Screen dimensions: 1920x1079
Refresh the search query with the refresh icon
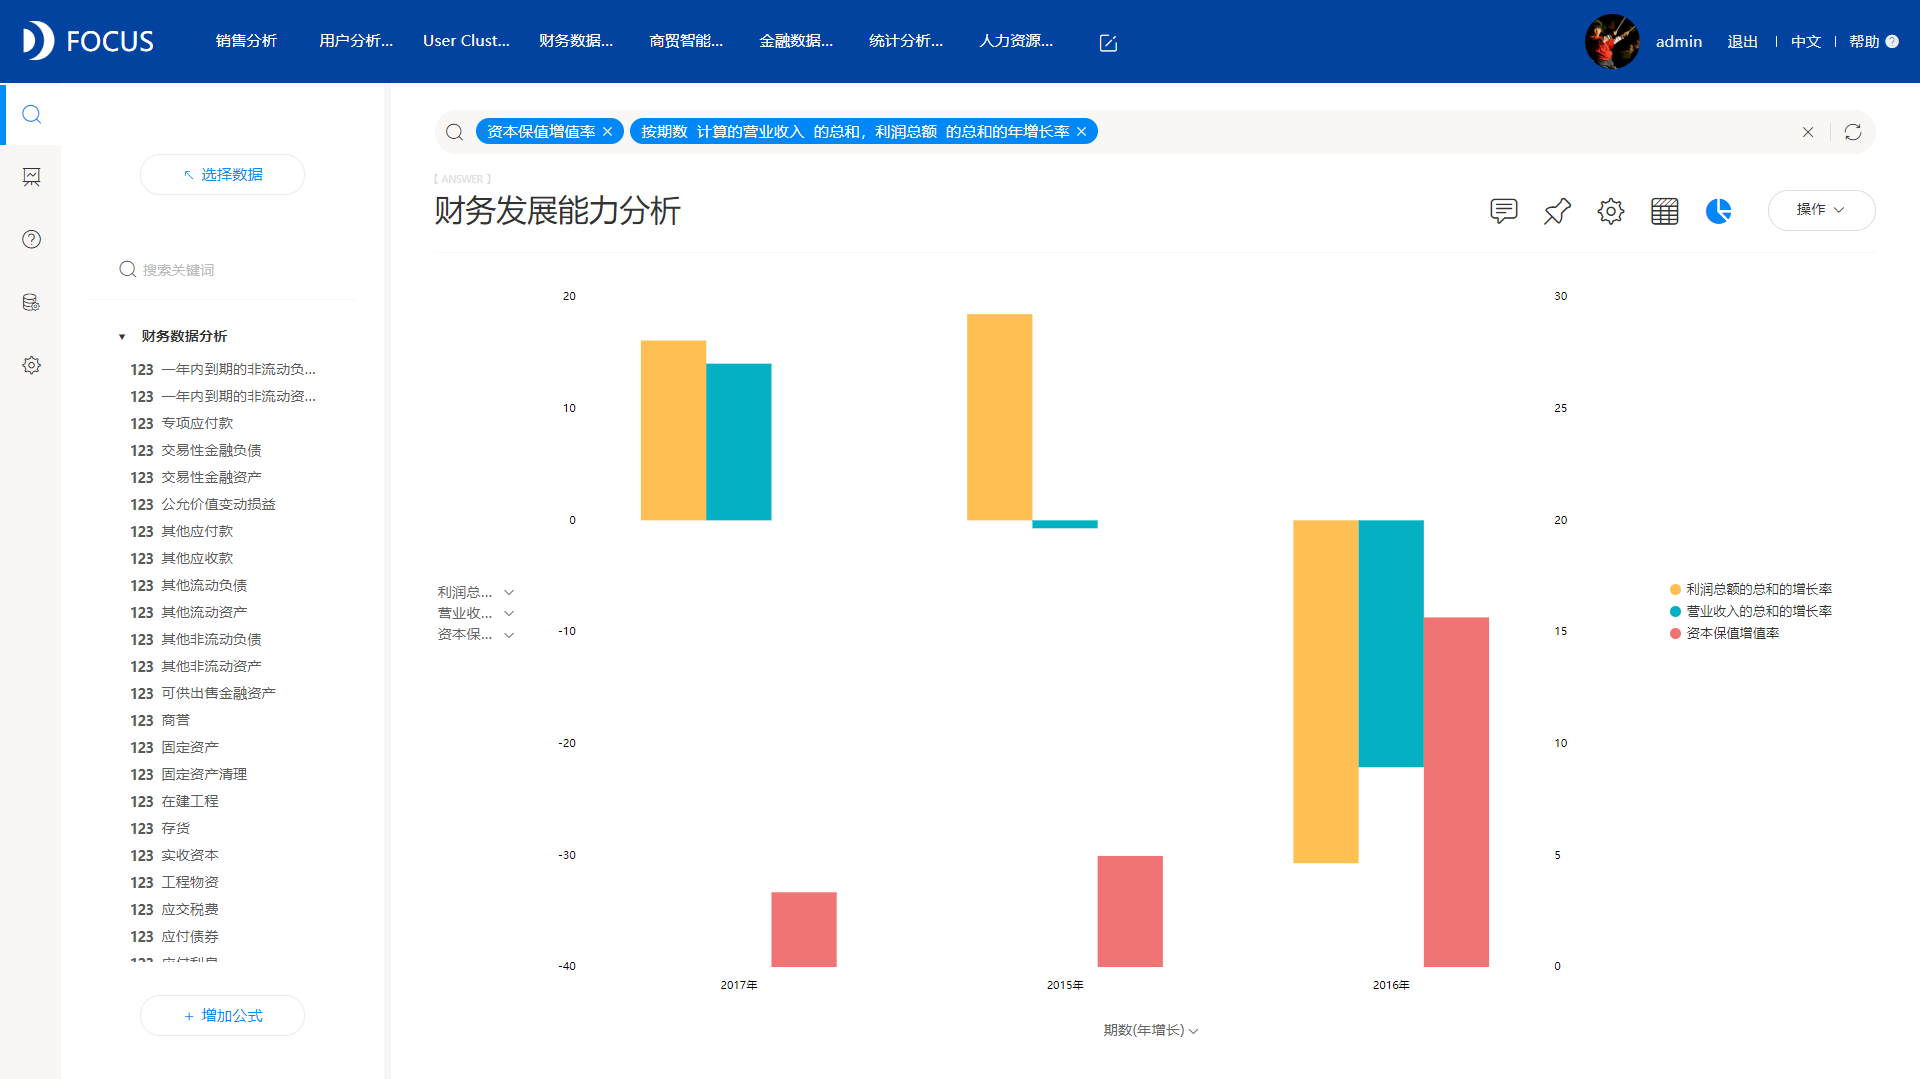tap(1854, 131)
